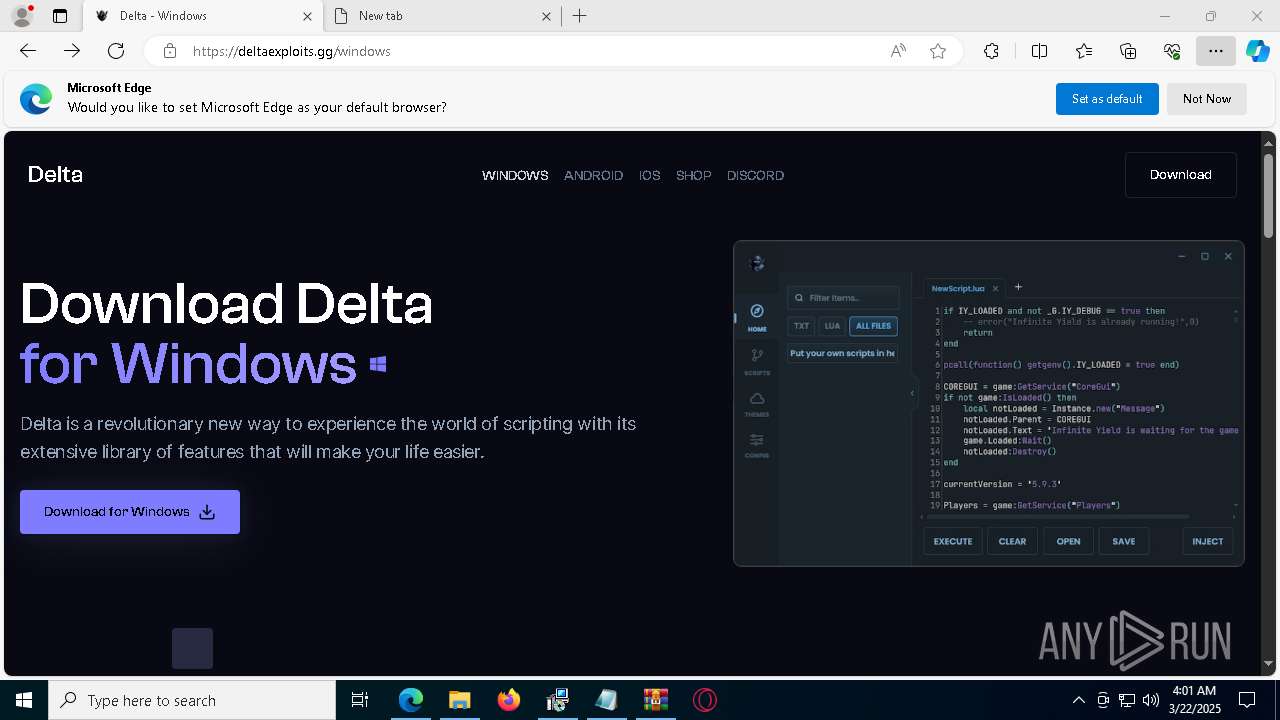Open the SHOP navigation link
Screen dimensions: 1280x720
click(694, 175)
